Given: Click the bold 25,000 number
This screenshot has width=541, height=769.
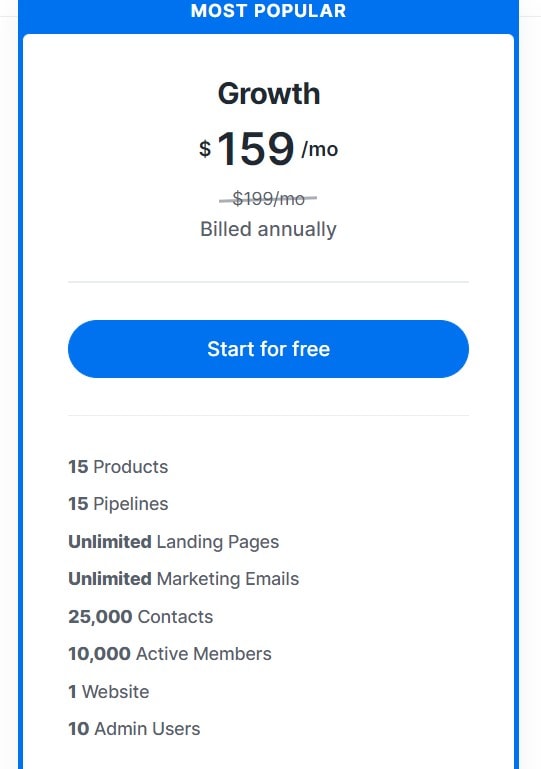Looking at the screenshot, I should (100, 616).
